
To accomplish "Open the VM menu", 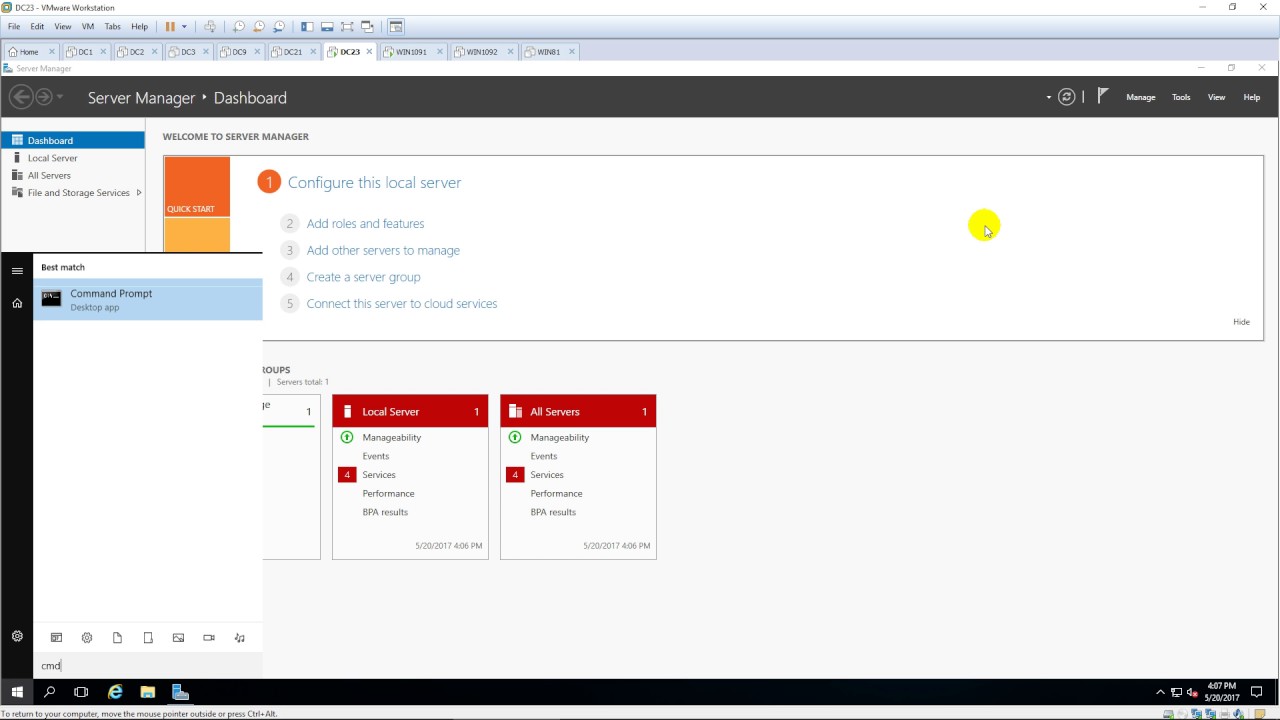I will pos(87,26).
